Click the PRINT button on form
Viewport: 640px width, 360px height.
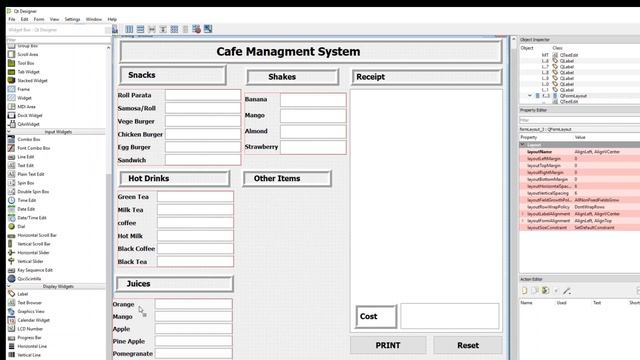pyautogui.click(x=388, y=345)
